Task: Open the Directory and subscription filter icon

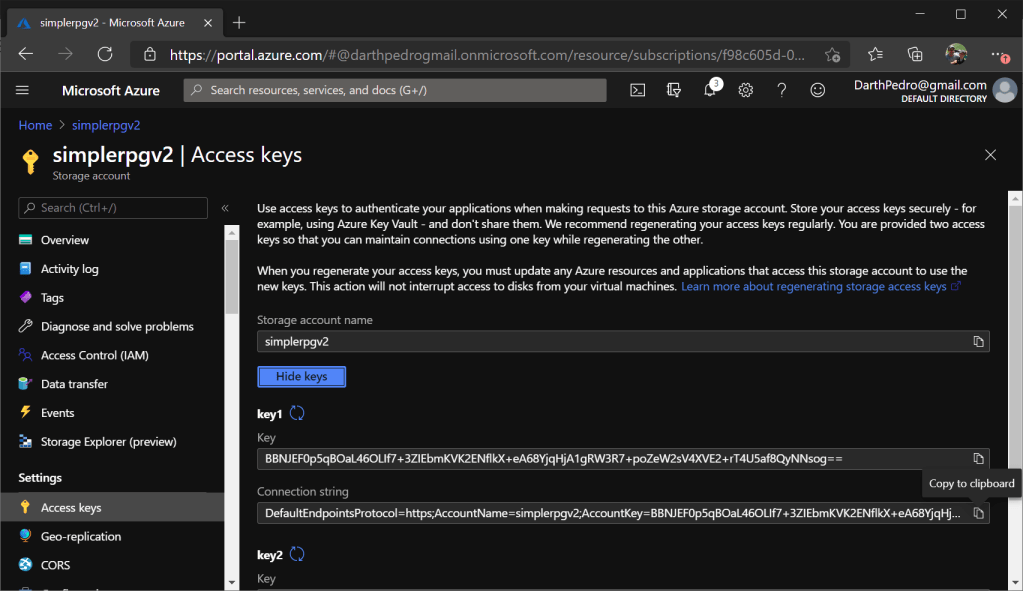Action: tap(674, 90)
